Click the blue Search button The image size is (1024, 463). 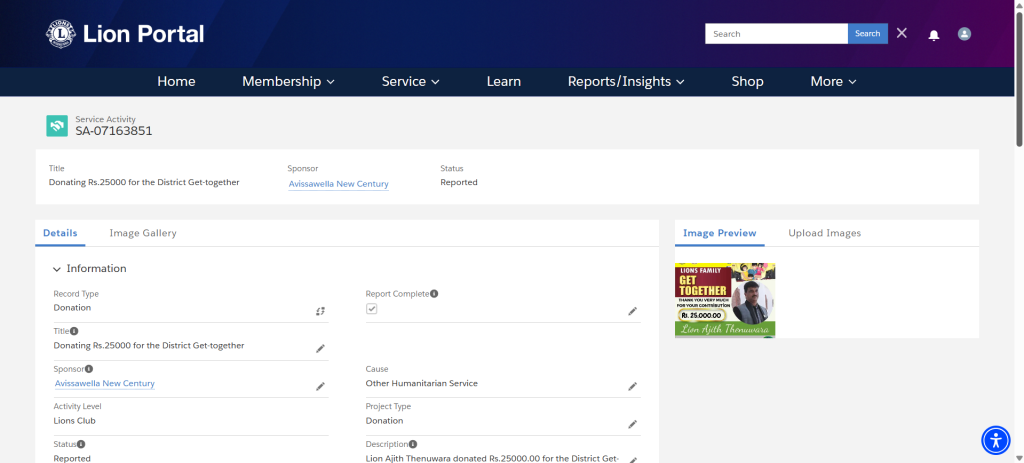pos(868,34)
